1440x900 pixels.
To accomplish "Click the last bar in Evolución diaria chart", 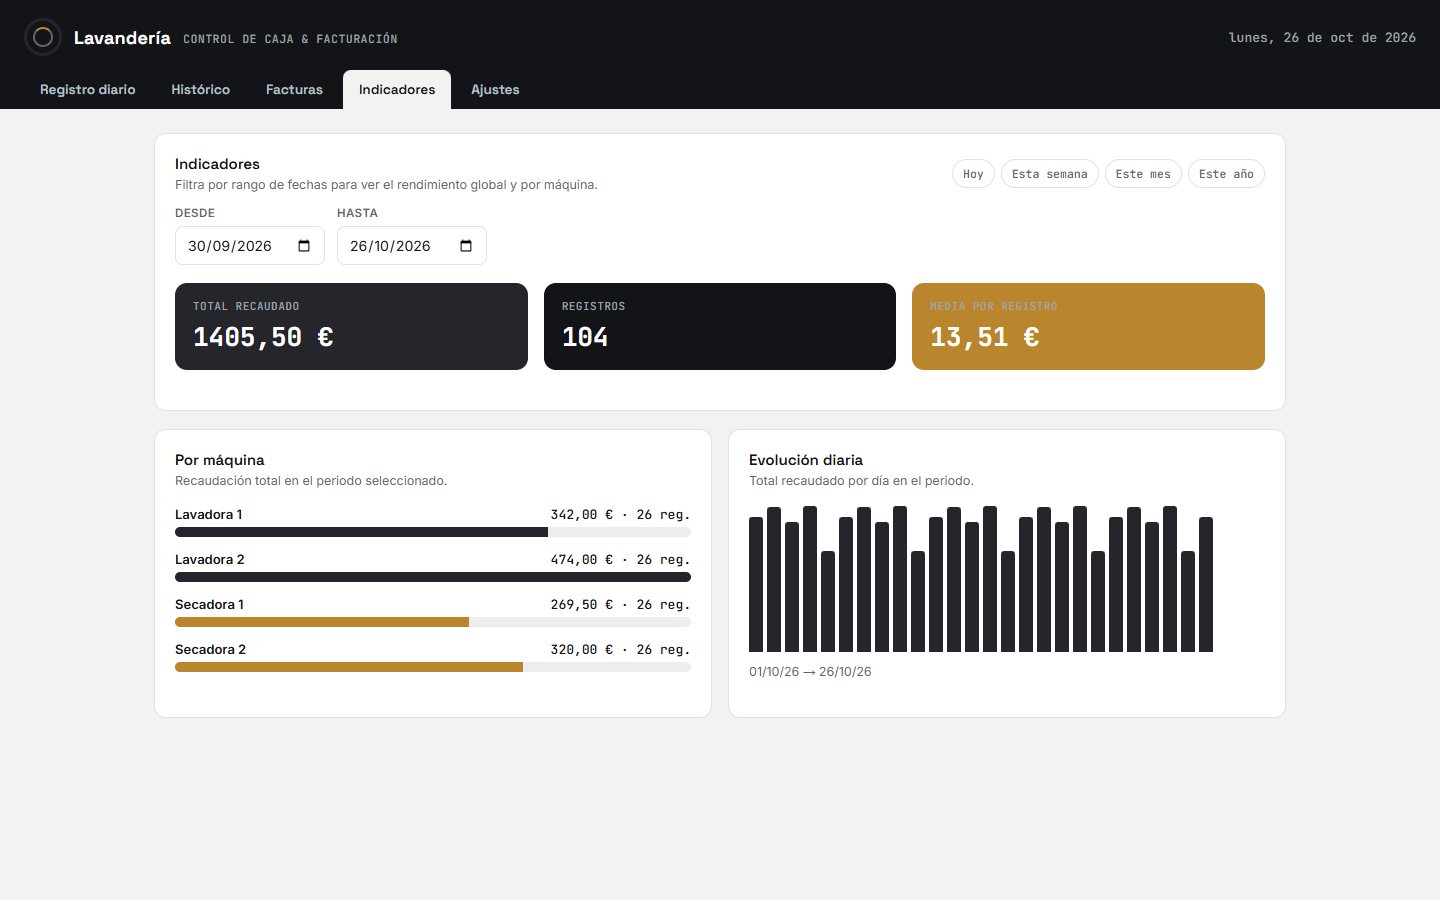I will (x=1206, y=584).
